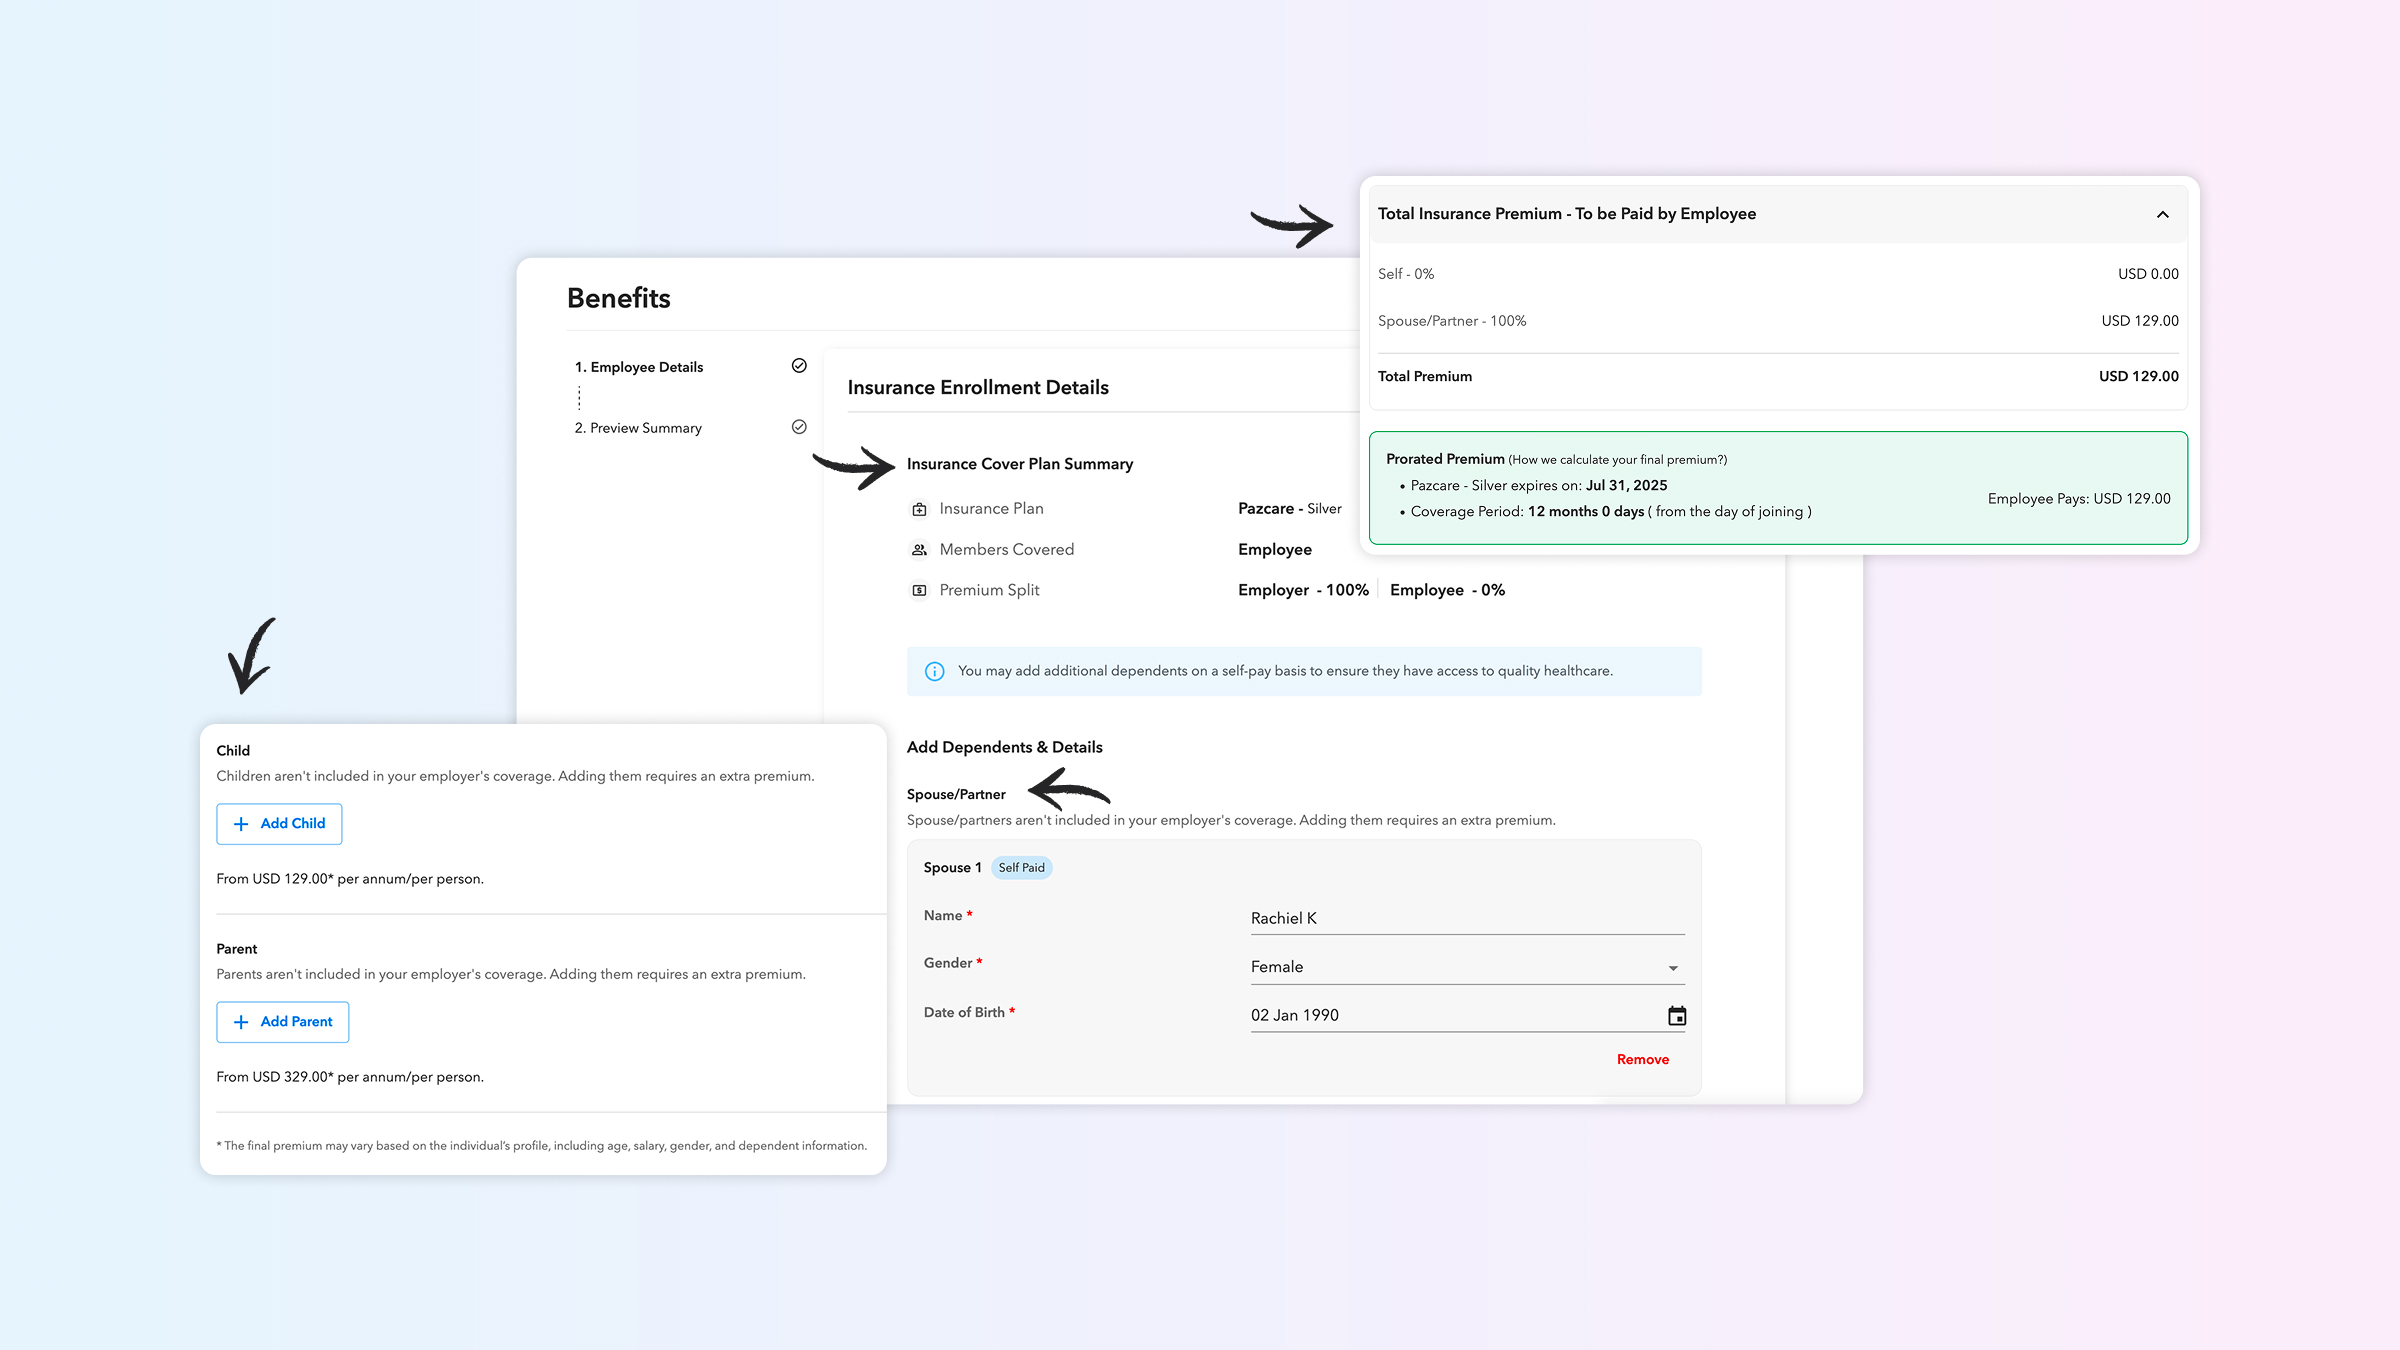This screenshot has width=2400, height=1350.
Task: Click the Insurance Plan briefcase icon
Action: click(919, 509)
